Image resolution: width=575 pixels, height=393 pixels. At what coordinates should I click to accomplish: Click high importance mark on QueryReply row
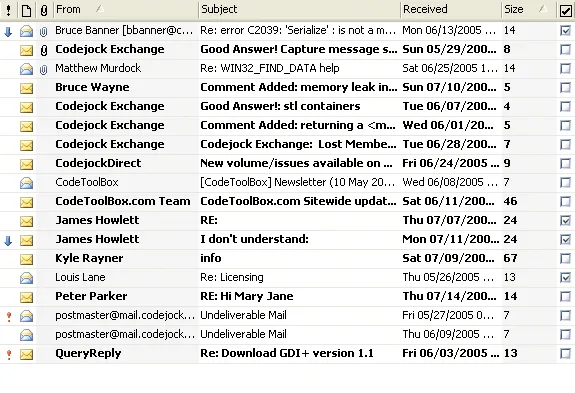[x=9, y=355]
